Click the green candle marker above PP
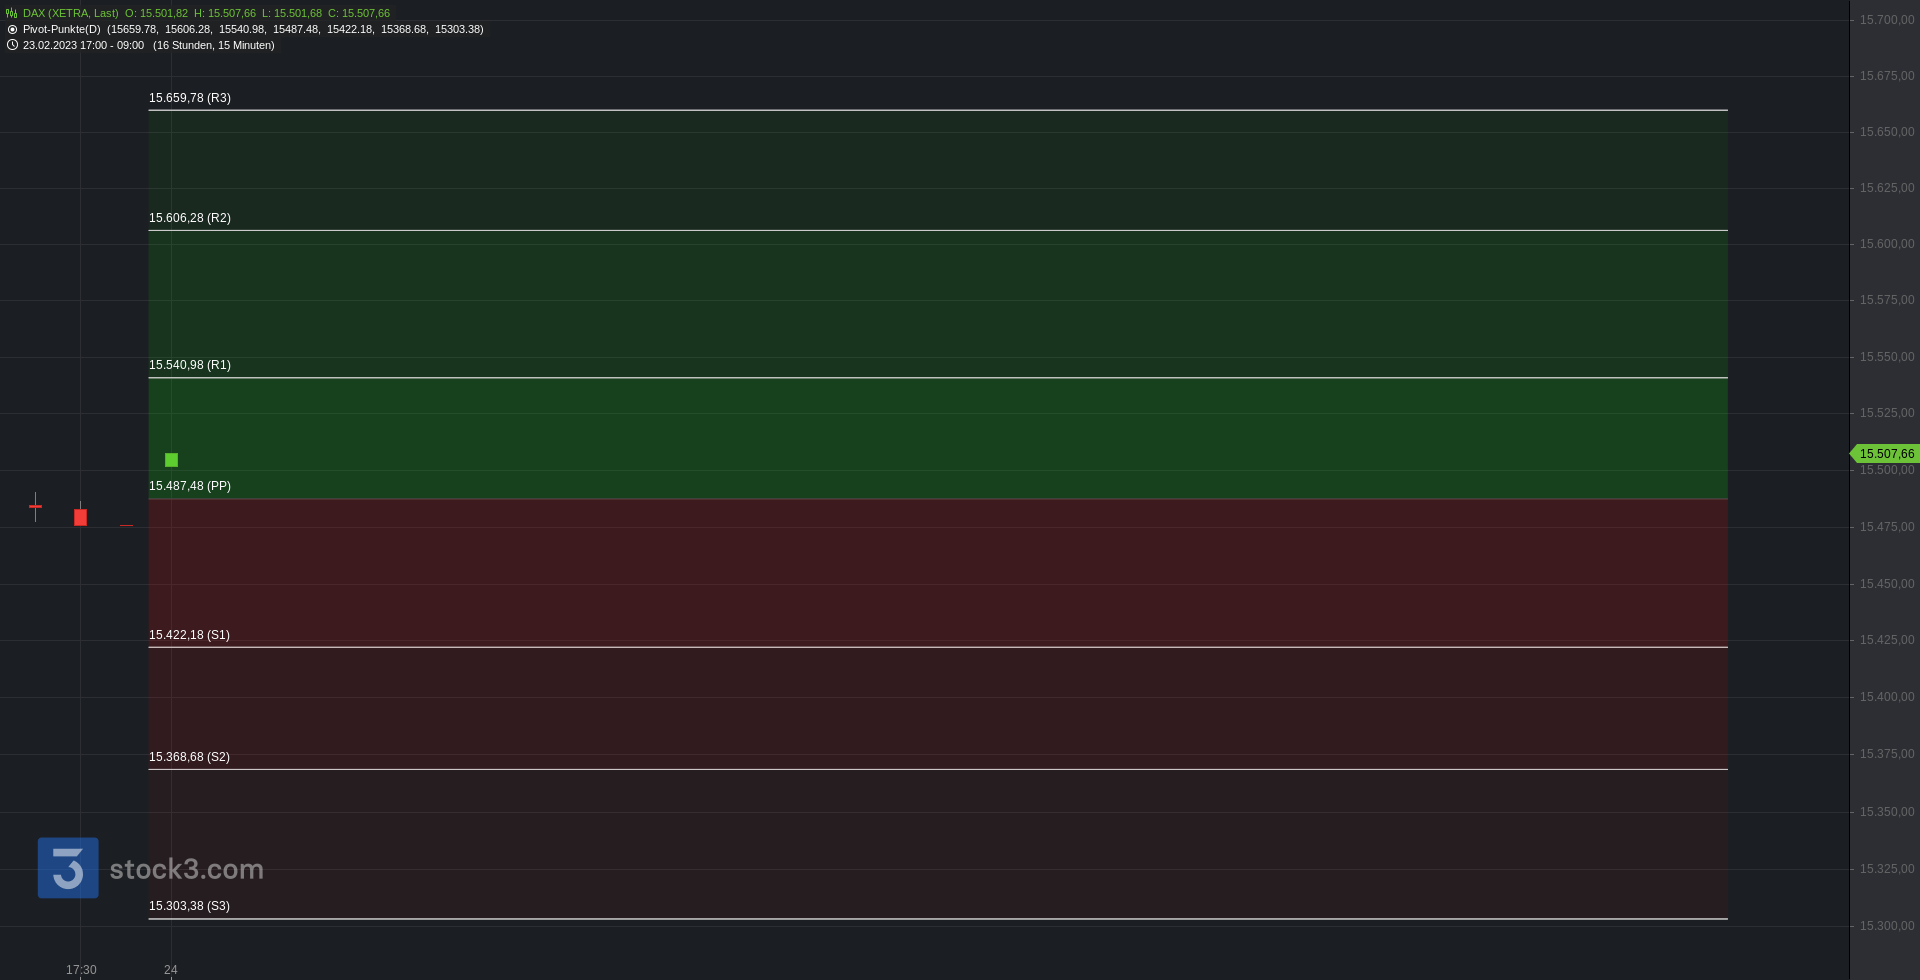Image resolution: width=1920 pixels, height=980 pixels. (171, 460)
